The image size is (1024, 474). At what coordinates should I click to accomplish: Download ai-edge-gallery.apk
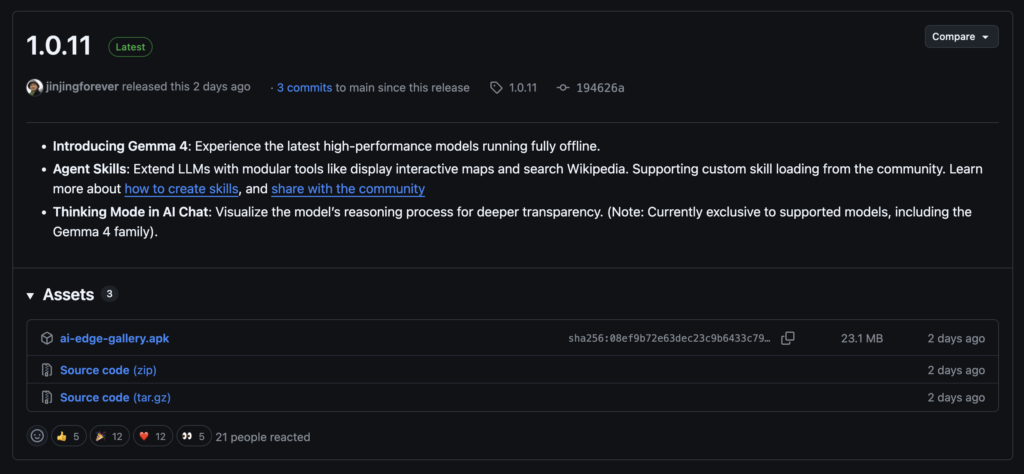point(114,339)
